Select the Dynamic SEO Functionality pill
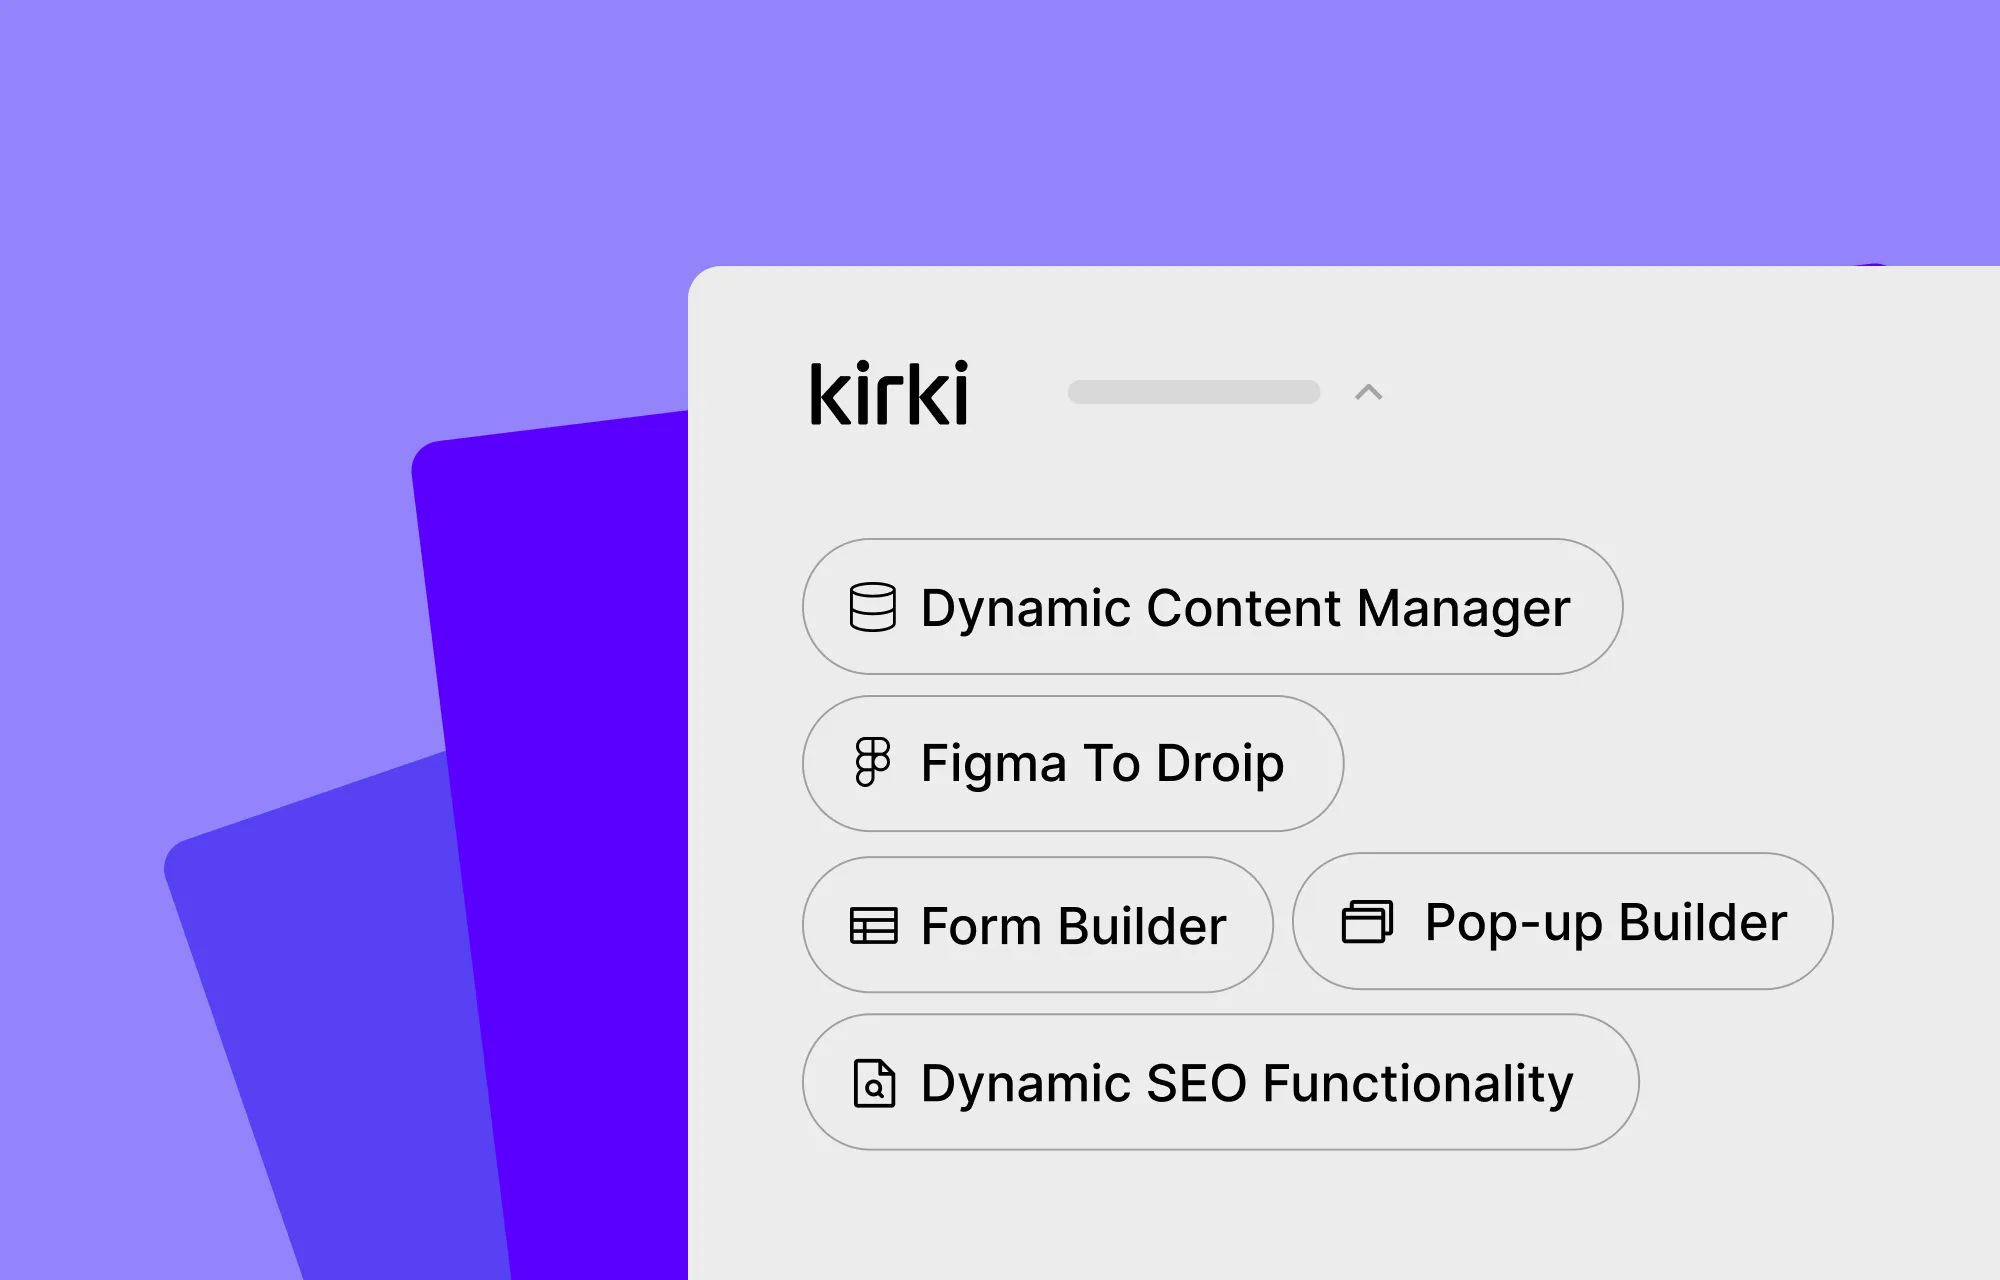The image size is (2000, 1280). point(1220,1082)
